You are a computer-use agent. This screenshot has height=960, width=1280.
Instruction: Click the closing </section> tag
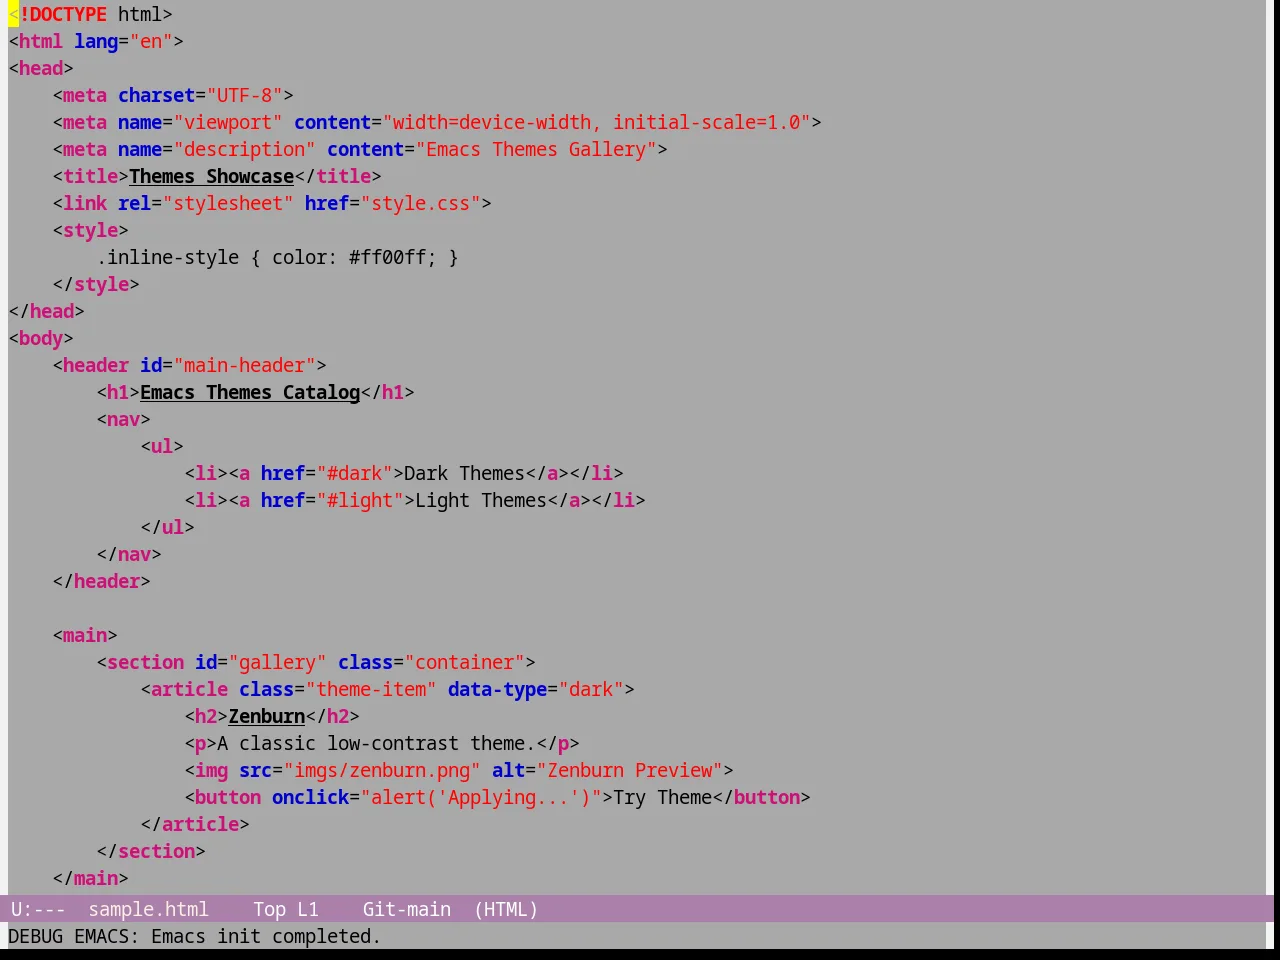pos(151,851)
